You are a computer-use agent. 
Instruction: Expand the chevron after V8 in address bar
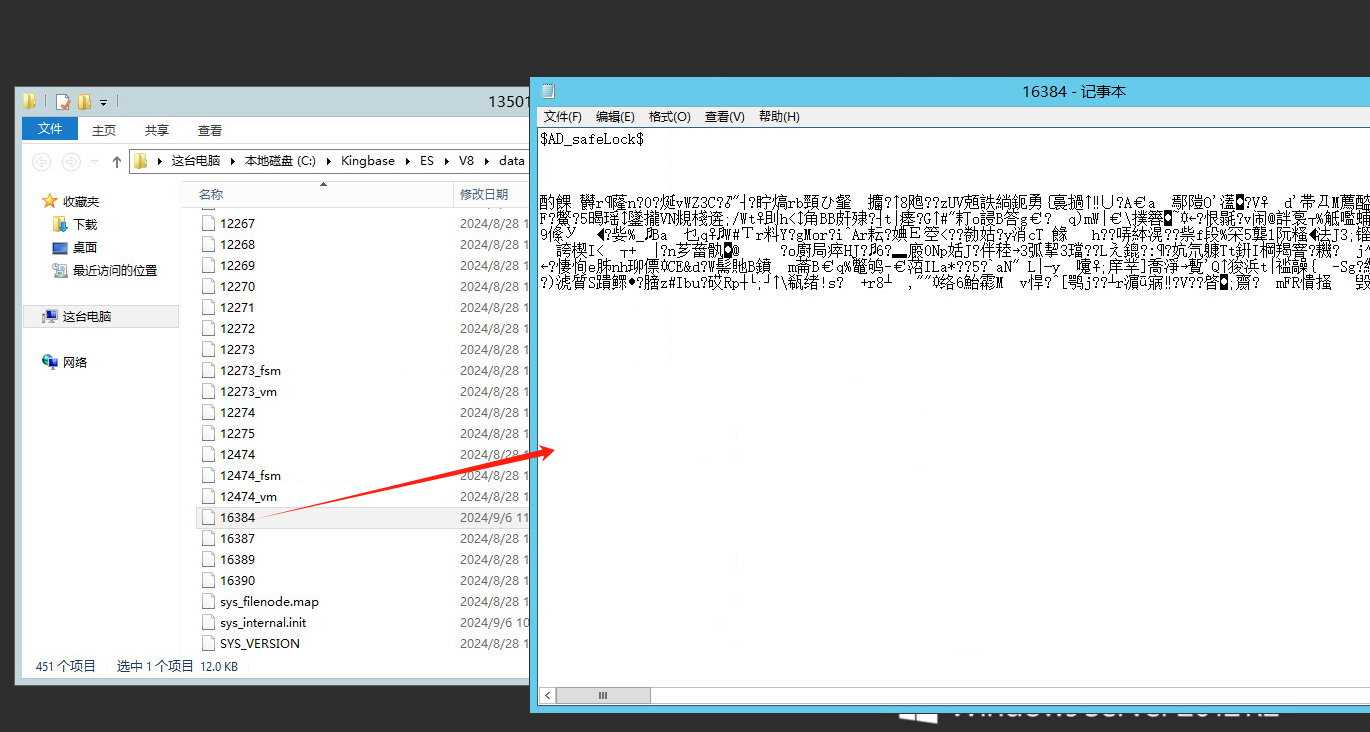(487, 161)
